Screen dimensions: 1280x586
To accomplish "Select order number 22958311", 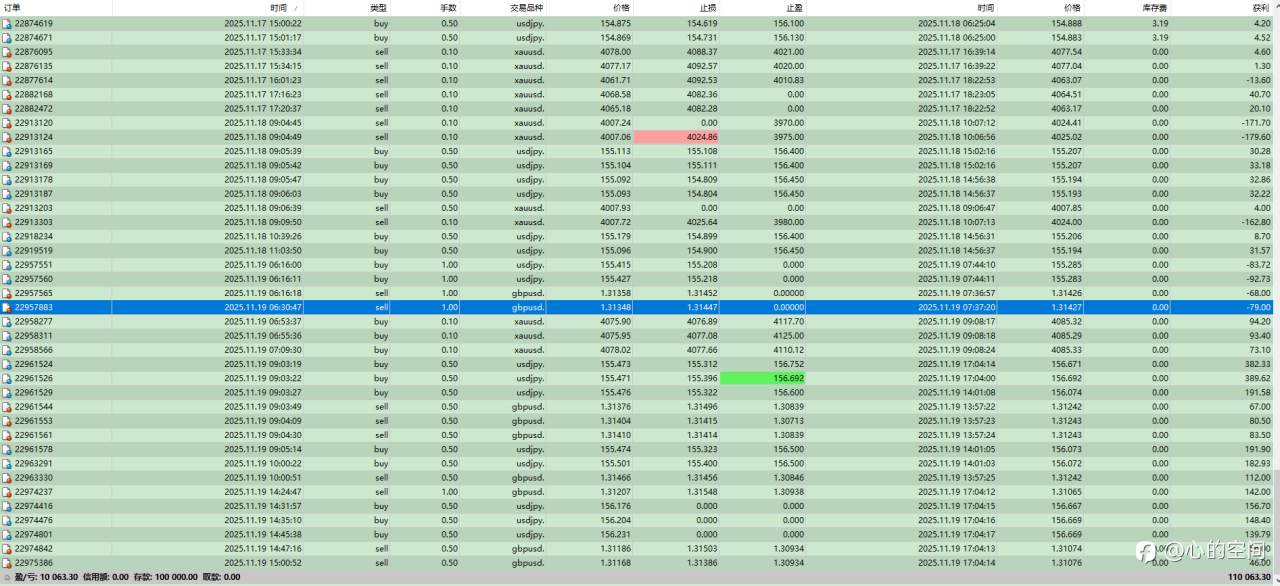I will 34,336.
